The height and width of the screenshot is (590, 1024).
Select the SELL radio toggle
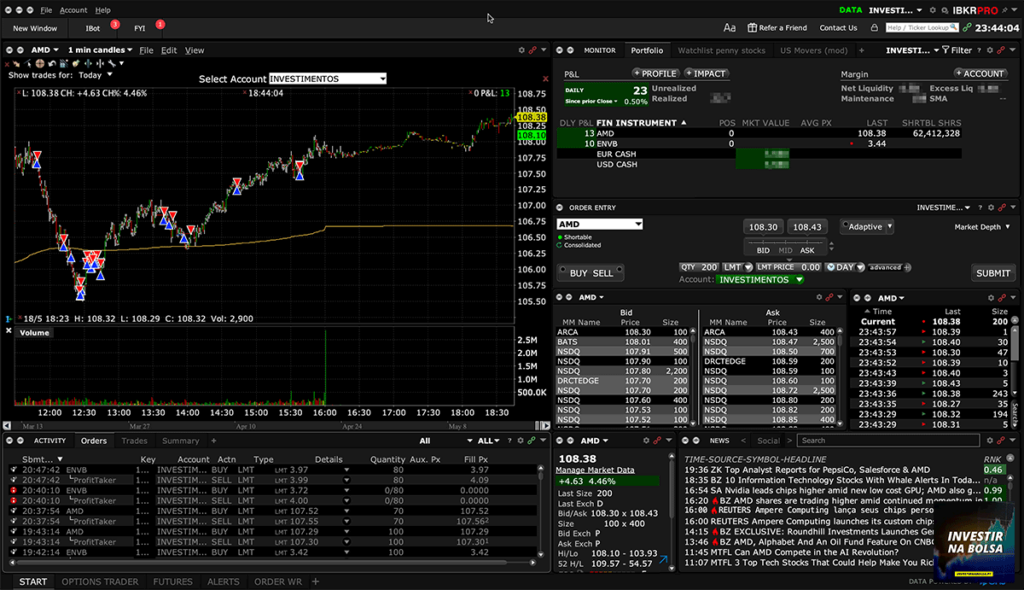tap(619, 270)
